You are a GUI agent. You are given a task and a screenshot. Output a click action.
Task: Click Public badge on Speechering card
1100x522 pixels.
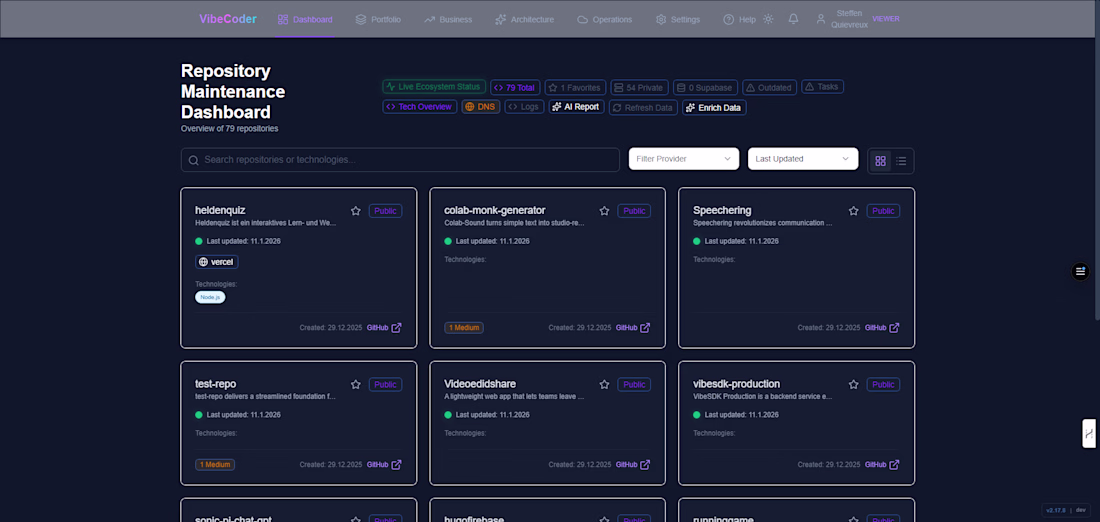(883, 210)
